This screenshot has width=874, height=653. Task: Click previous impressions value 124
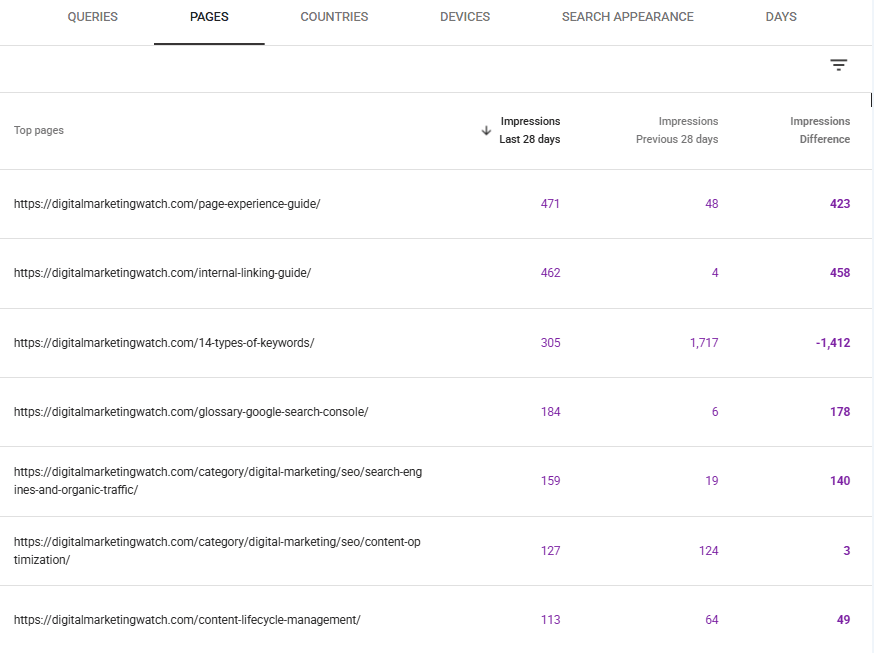point(708,550)
